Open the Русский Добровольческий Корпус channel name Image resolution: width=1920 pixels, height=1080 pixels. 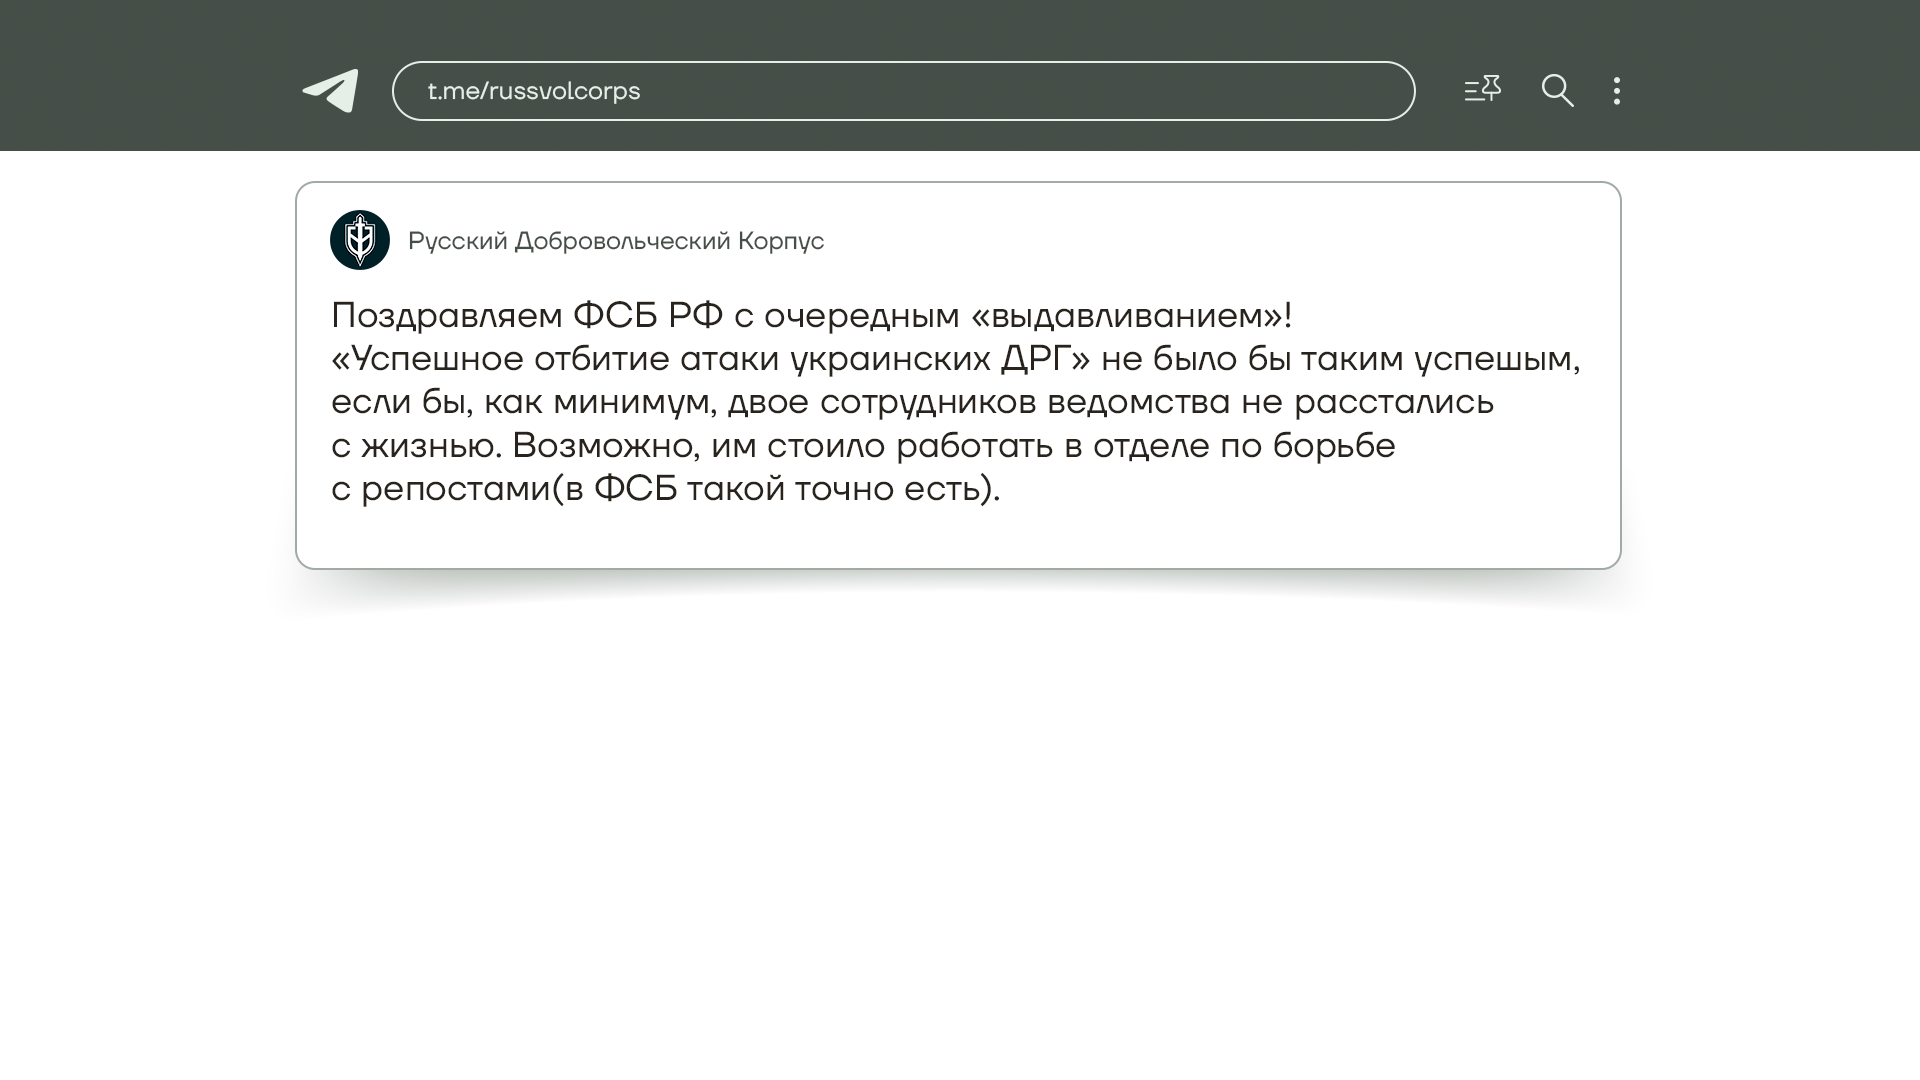point(615,241)
